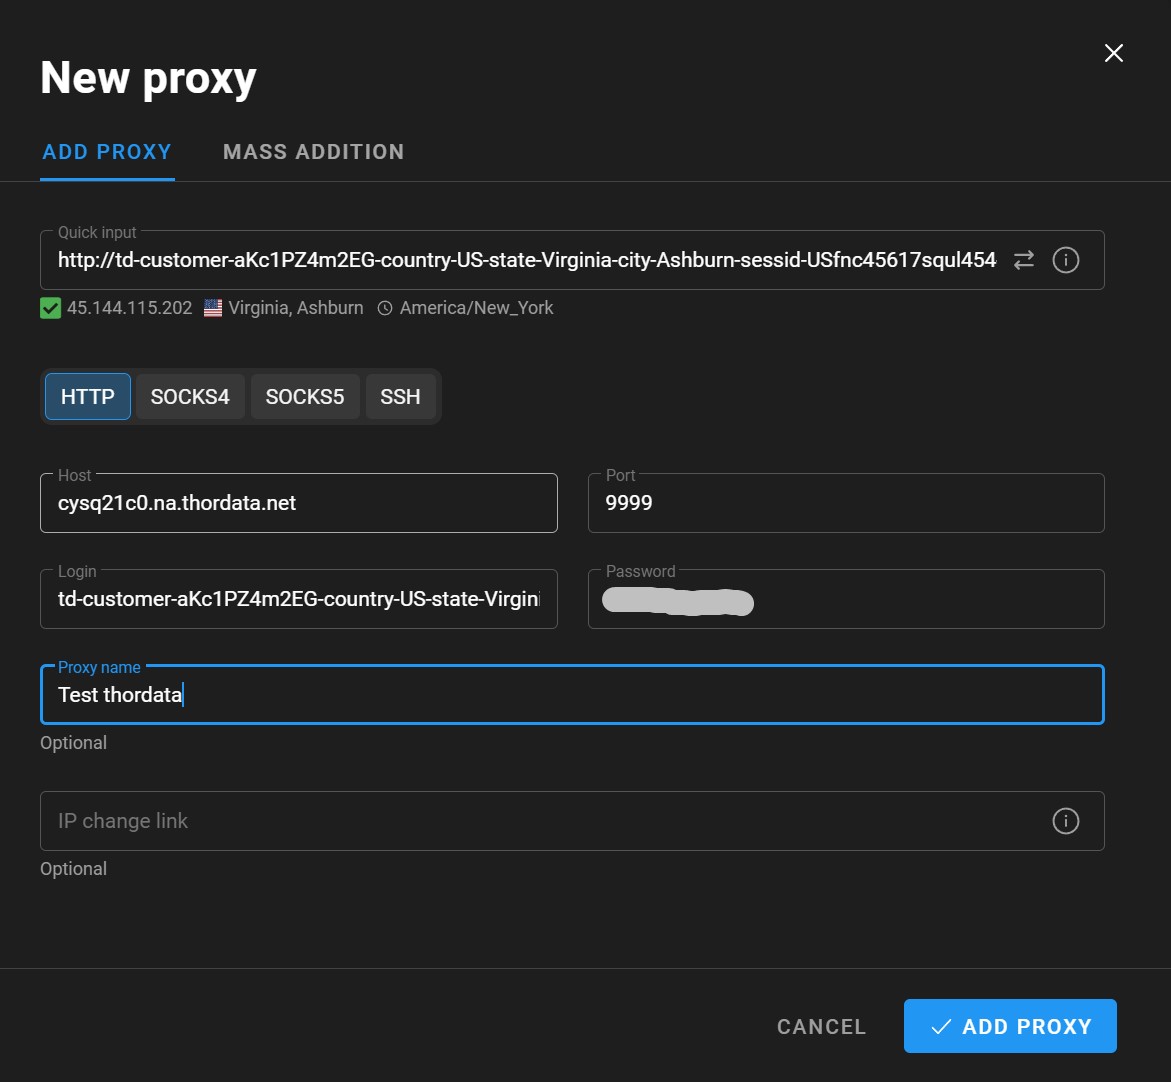Viewport: 1171px width, 1082px height.
Task: Select the SOCKS4 protocol
Action: pos(190,397)
